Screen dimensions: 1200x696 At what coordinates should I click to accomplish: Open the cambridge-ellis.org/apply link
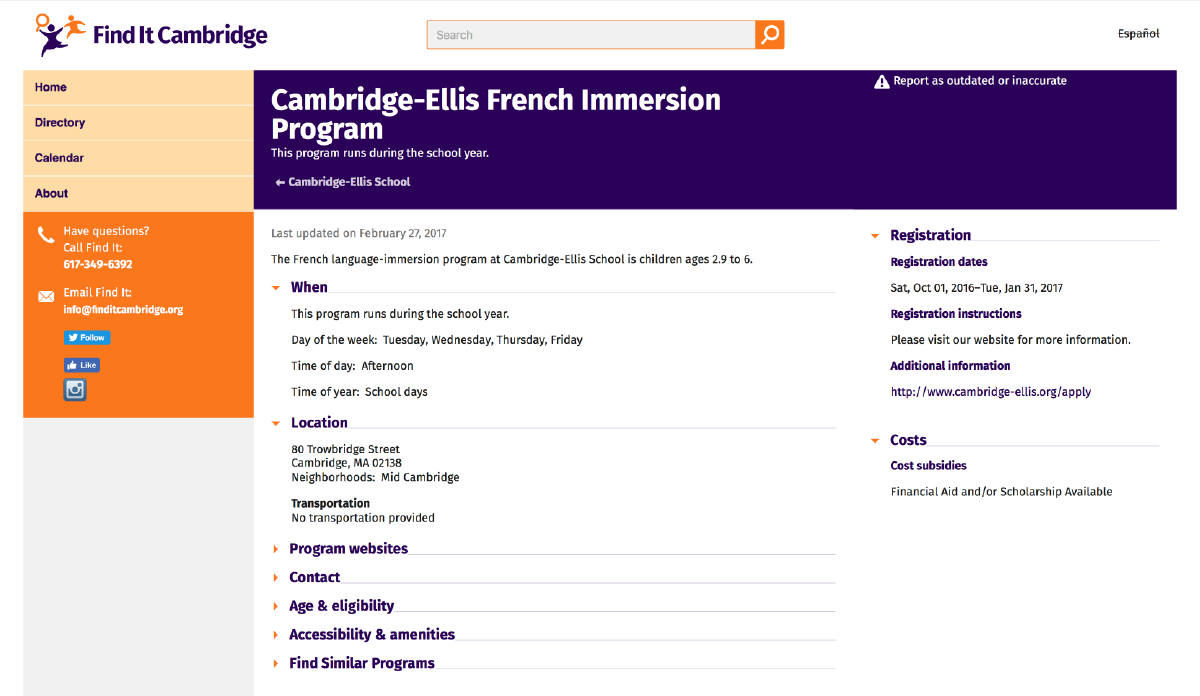pyautogui.click(x=990, y=392)
